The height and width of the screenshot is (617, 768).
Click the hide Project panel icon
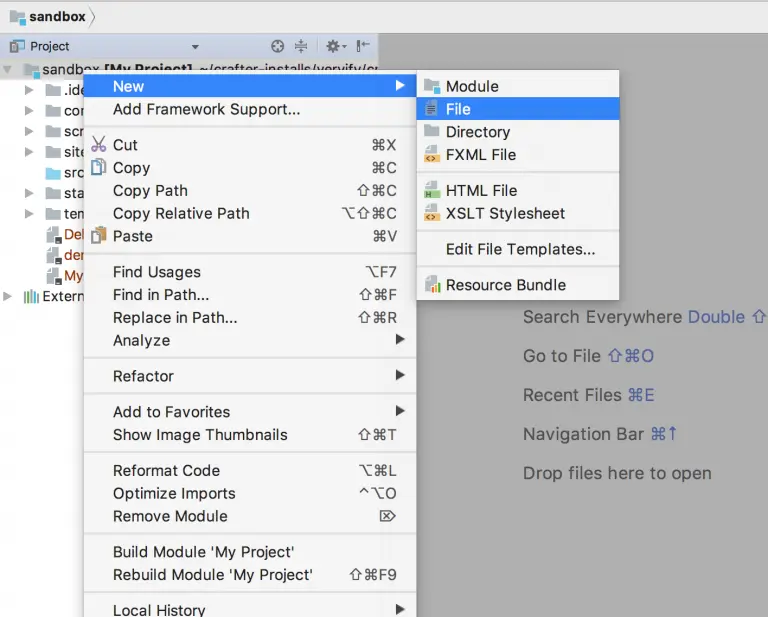[x=363, y=46]
